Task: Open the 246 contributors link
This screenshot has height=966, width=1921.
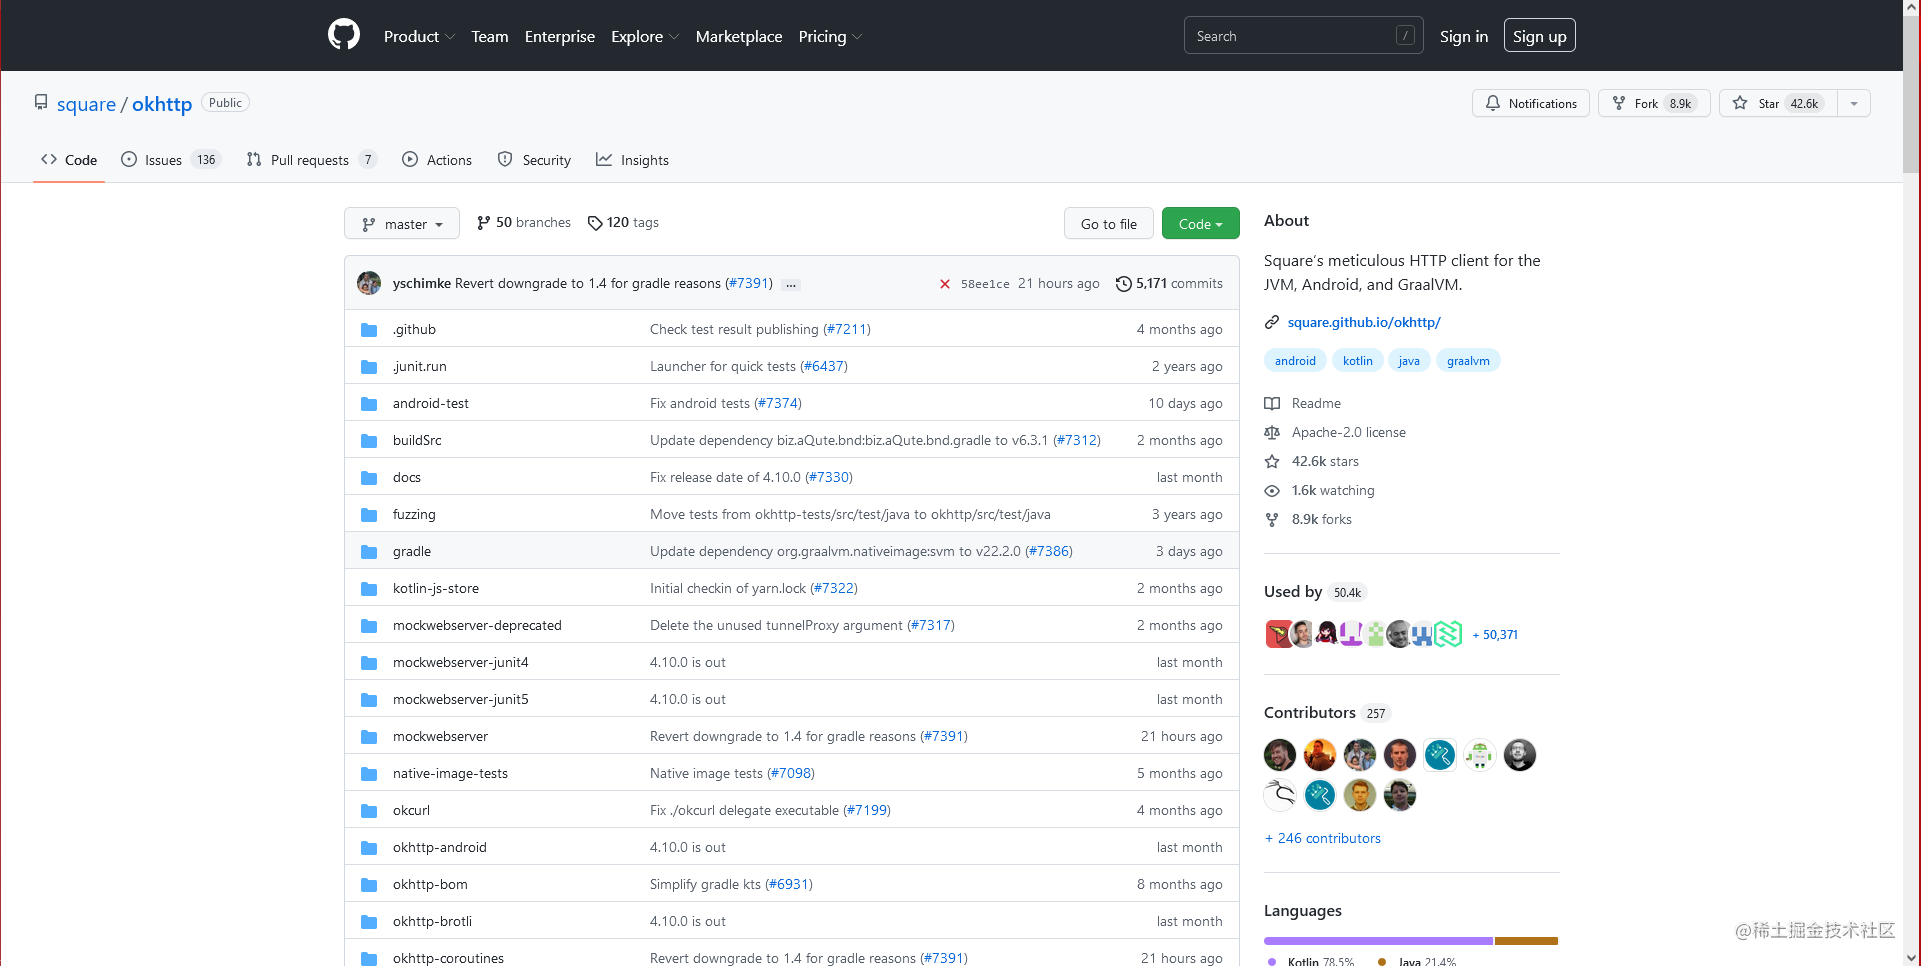Action: (x=1323, y=838)
